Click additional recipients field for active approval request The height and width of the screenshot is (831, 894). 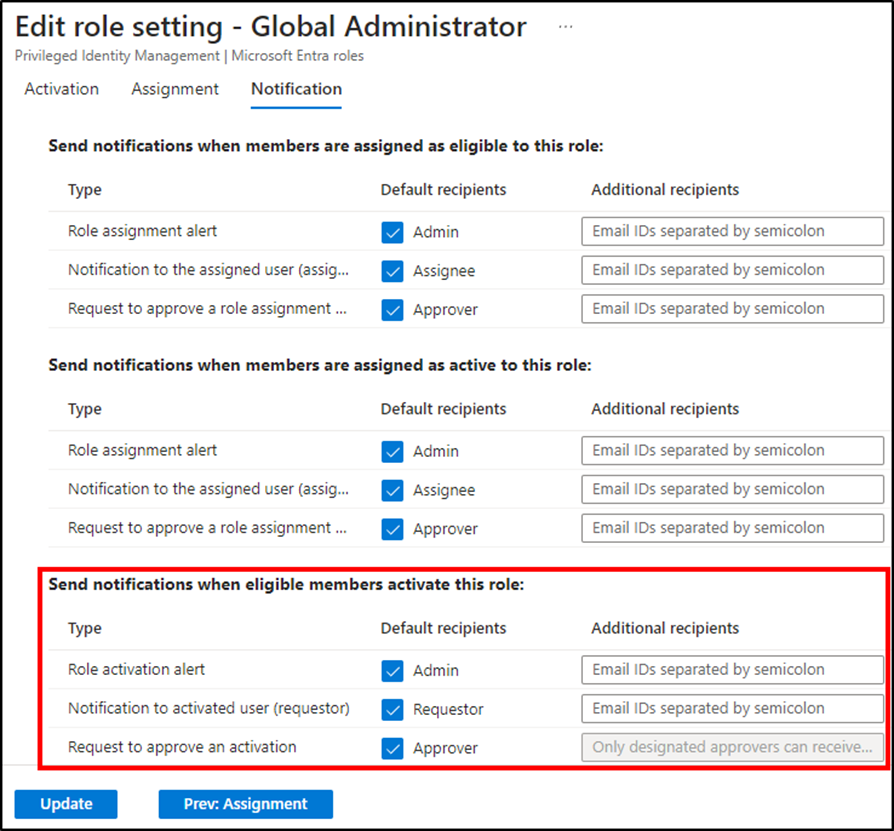coord(733,528)
